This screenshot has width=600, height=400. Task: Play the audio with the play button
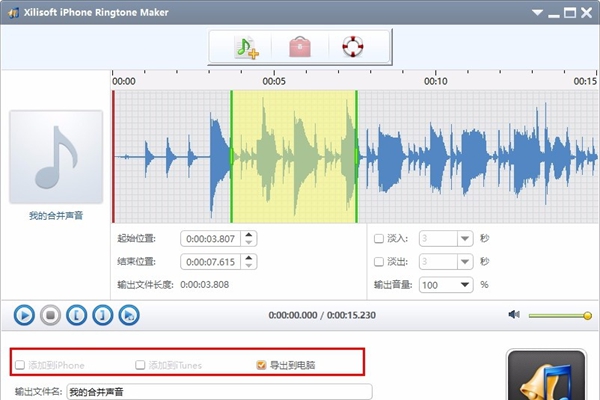click(24, 315)
